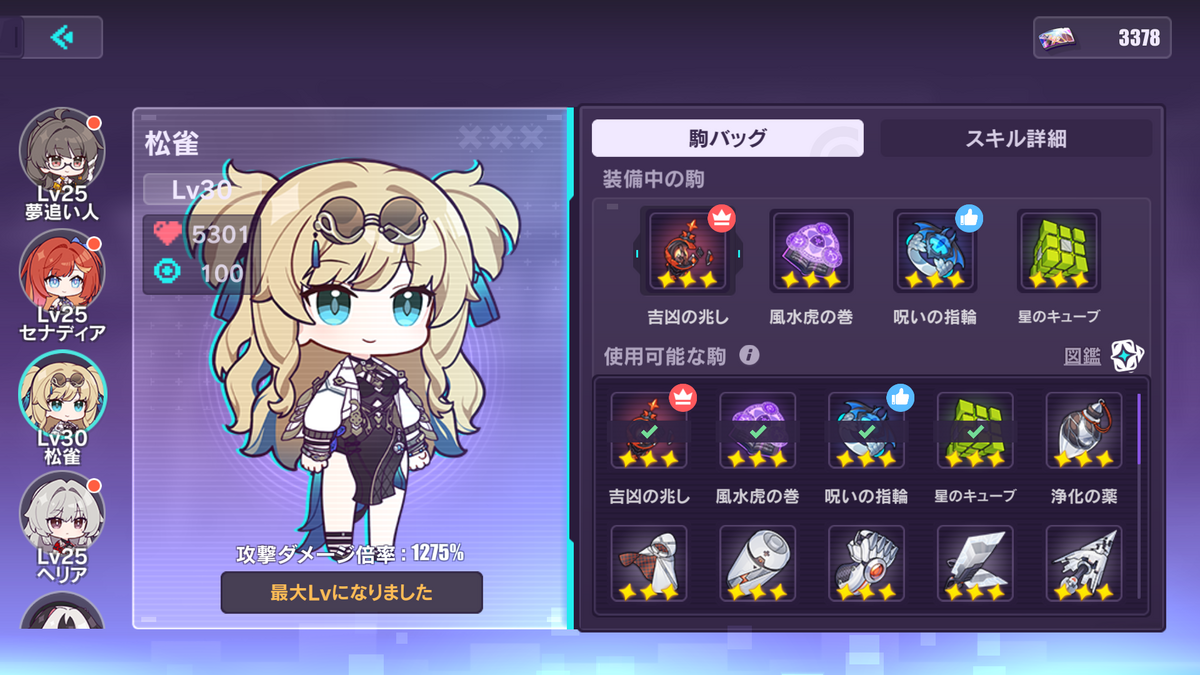Select equipped green 星のキューブ piece
The image size is (1200, 675).
click(x=1059, y=251)
